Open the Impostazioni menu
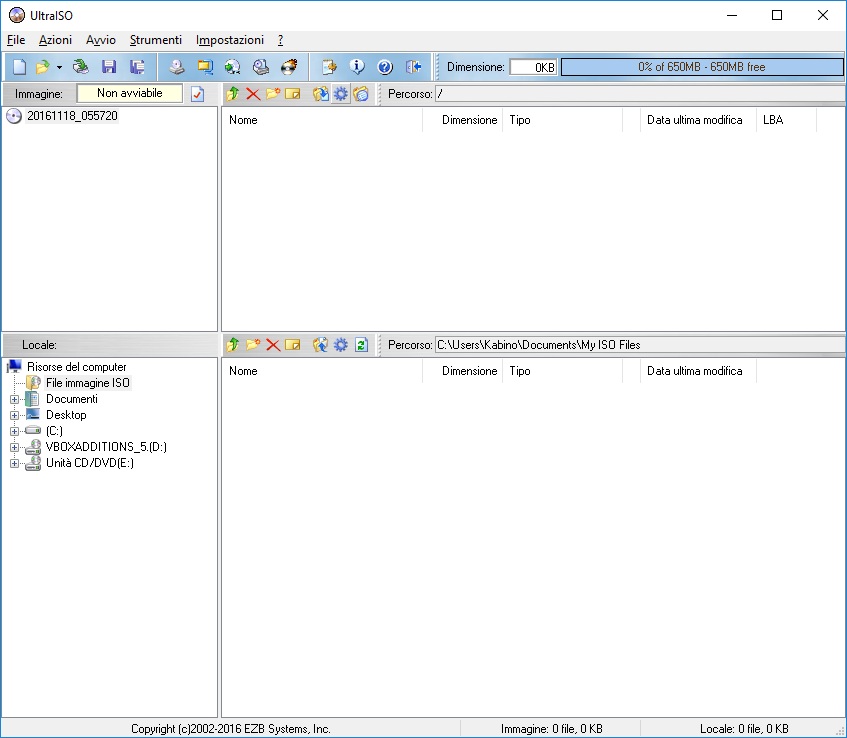 230,40
